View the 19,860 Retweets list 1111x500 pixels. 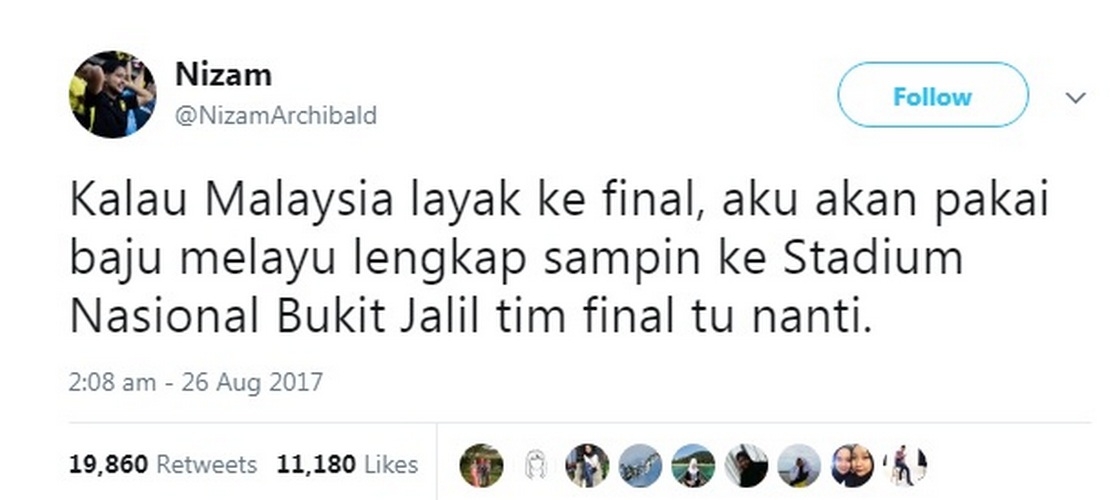tap(162, 465)
